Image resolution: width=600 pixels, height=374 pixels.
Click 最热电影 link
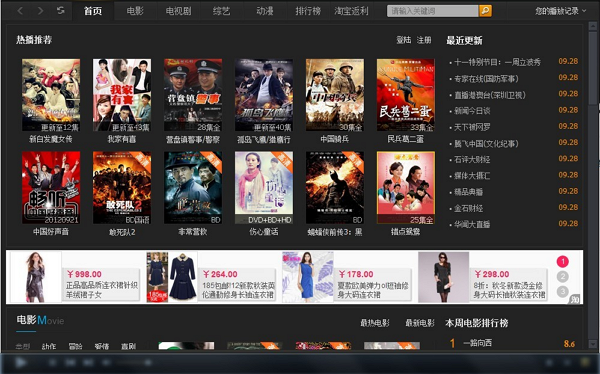375,323
